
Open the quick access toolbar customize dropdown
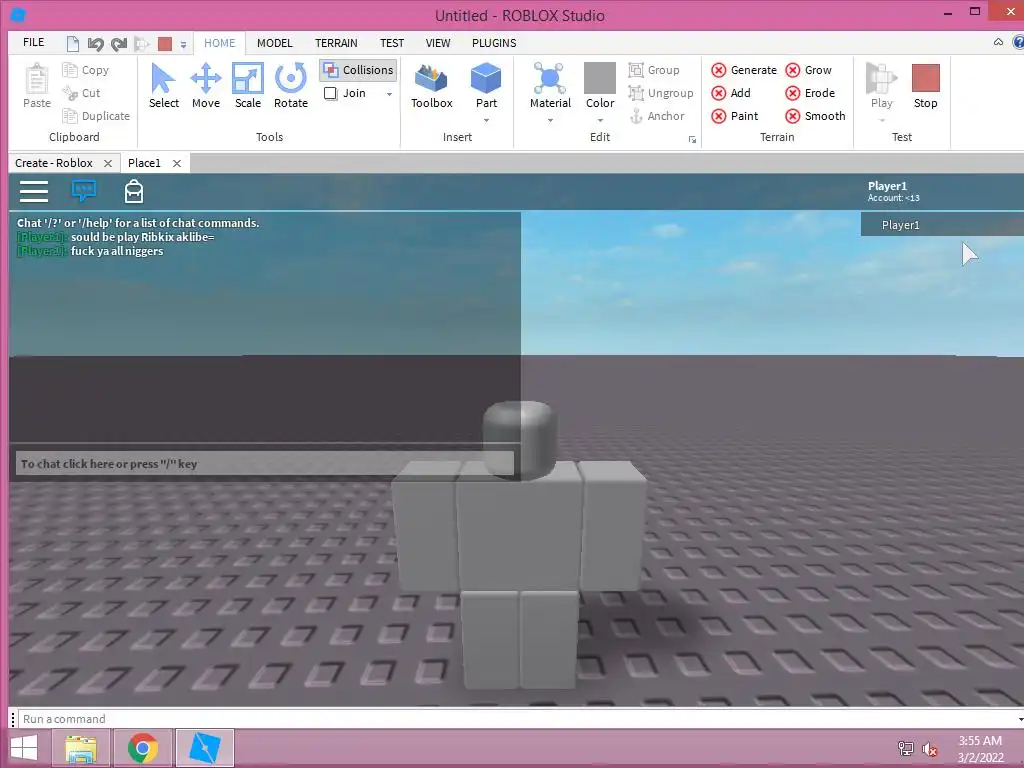184,45
